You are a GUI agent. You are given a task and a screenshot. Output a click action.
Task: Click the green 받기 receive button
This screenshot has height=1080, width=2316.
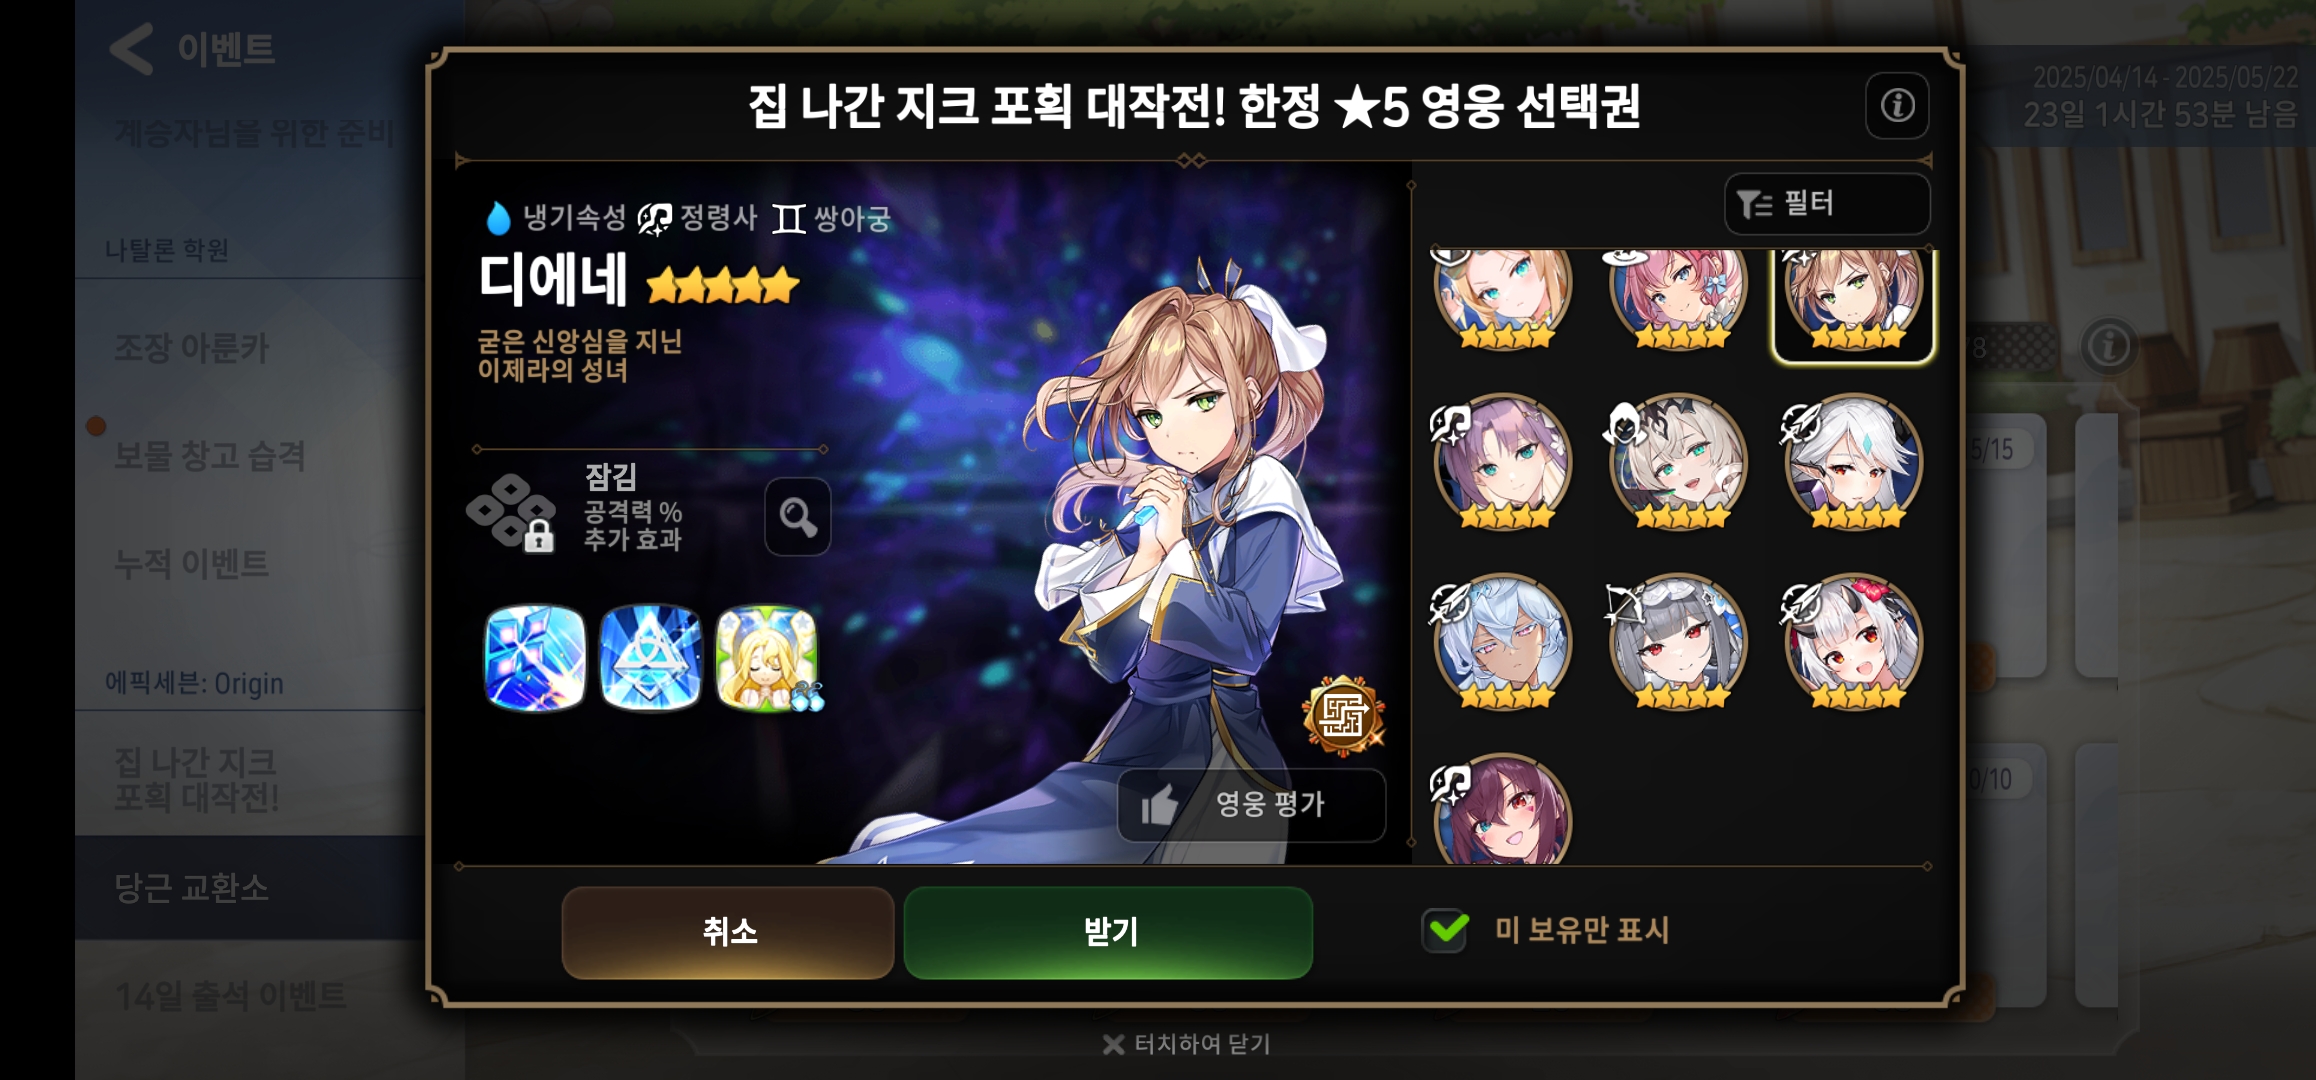(x=1108, y=932)
